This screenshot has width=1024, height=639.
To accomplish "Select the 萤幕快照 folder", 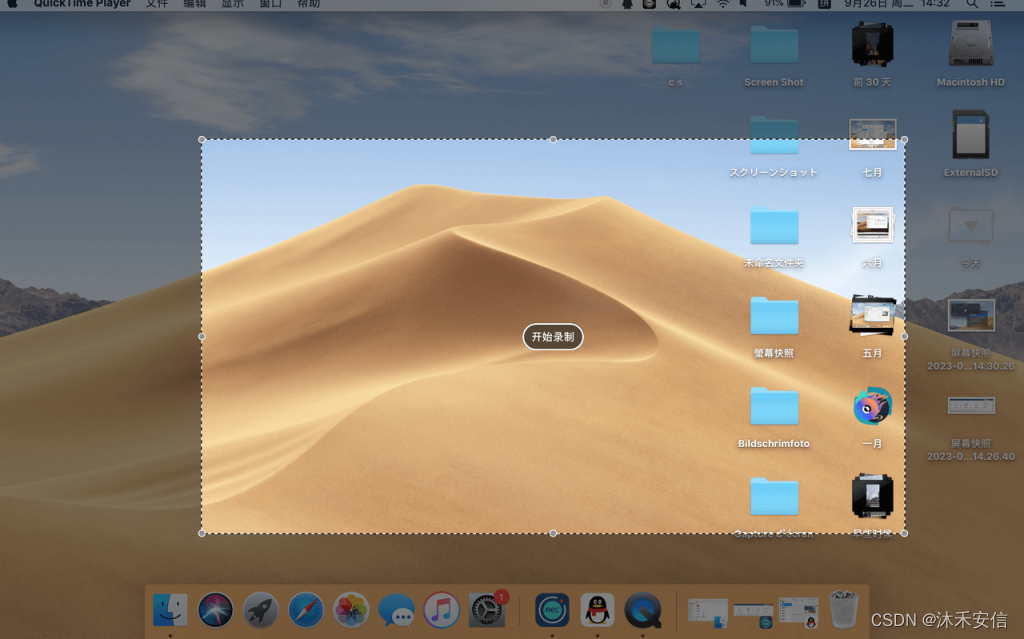I will 774,316.
